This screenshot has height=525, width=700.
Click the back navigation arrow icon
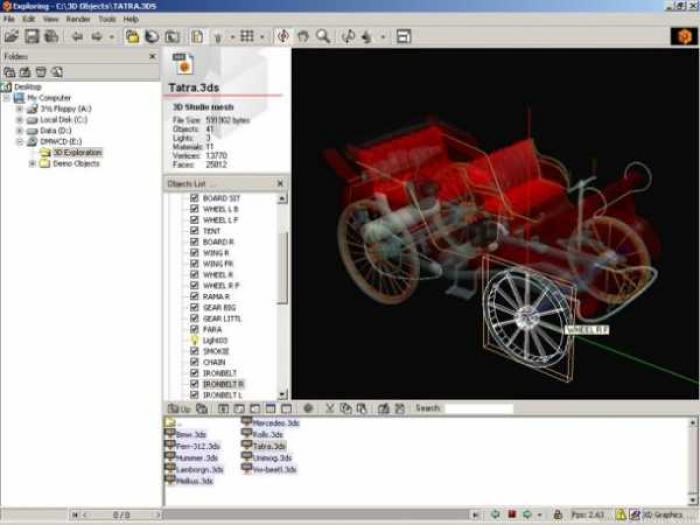77,37
